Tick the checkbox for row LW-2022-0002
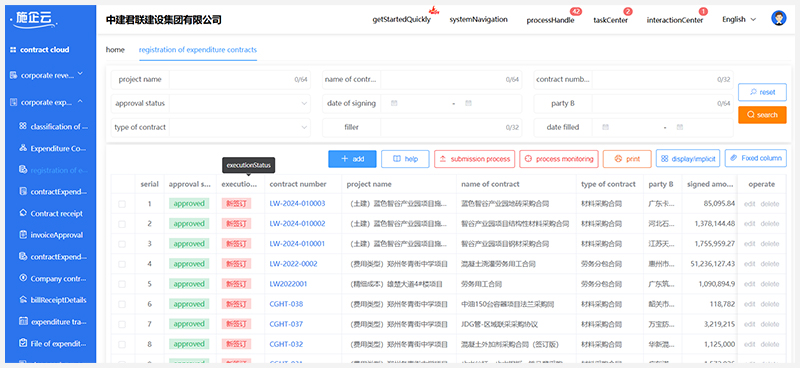800x368 pixels. pos(122,264)
